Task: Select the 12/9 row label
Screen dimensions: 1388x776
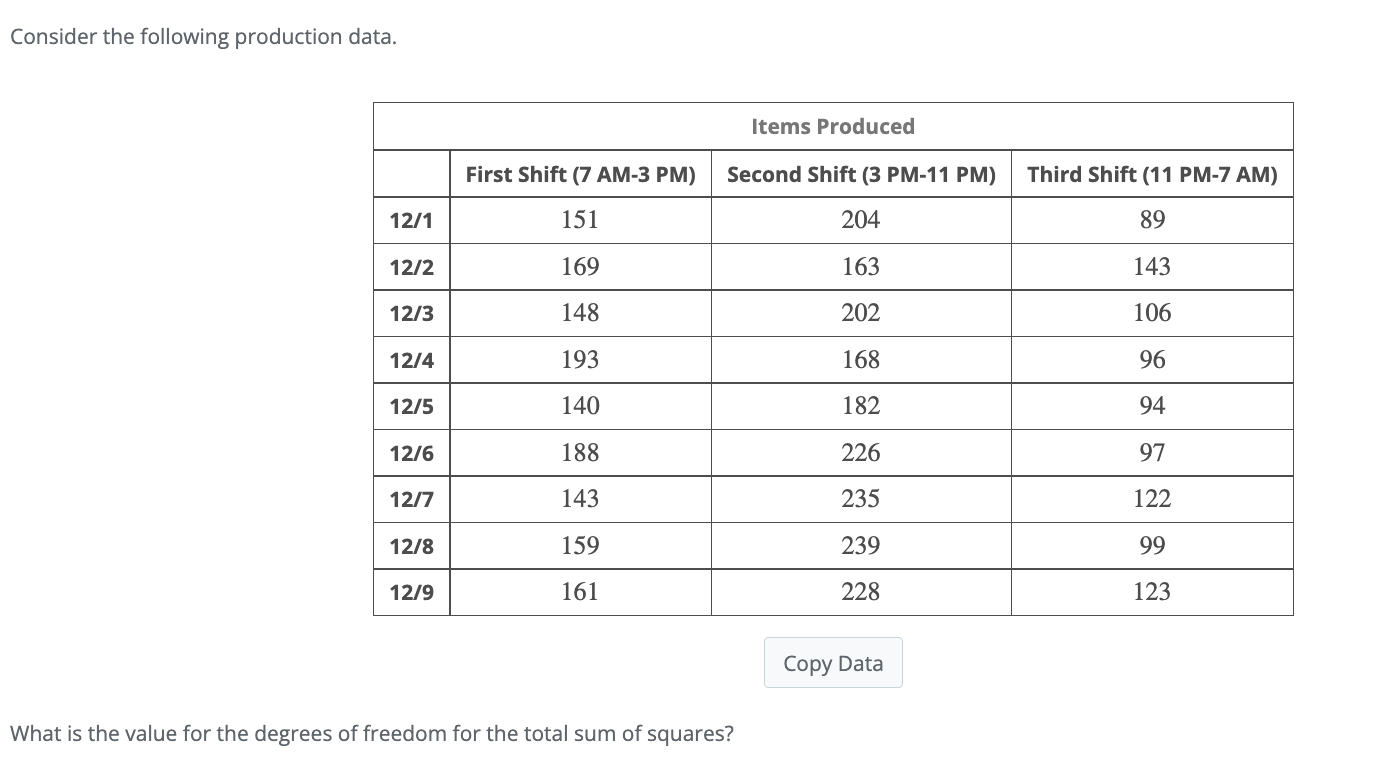Action: pyautogui.click(x=410, y=591)
